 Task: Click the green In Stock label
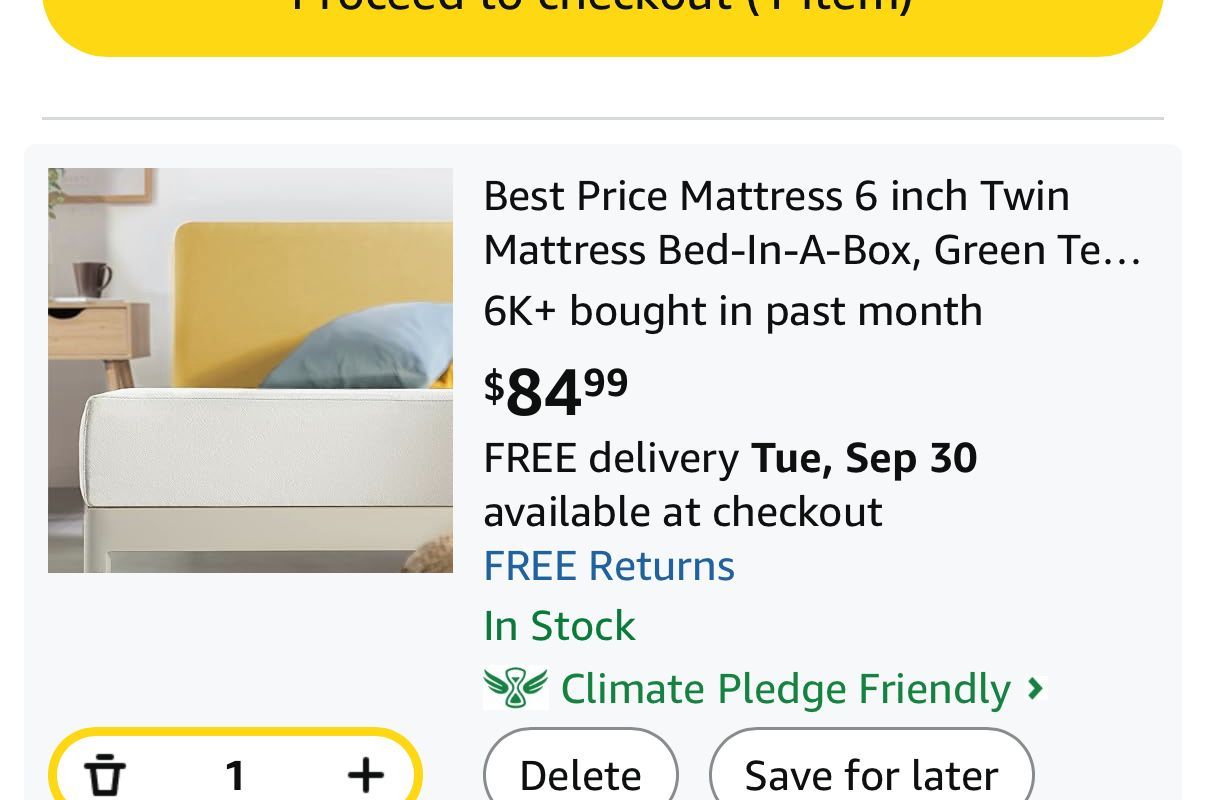[559, 626]
